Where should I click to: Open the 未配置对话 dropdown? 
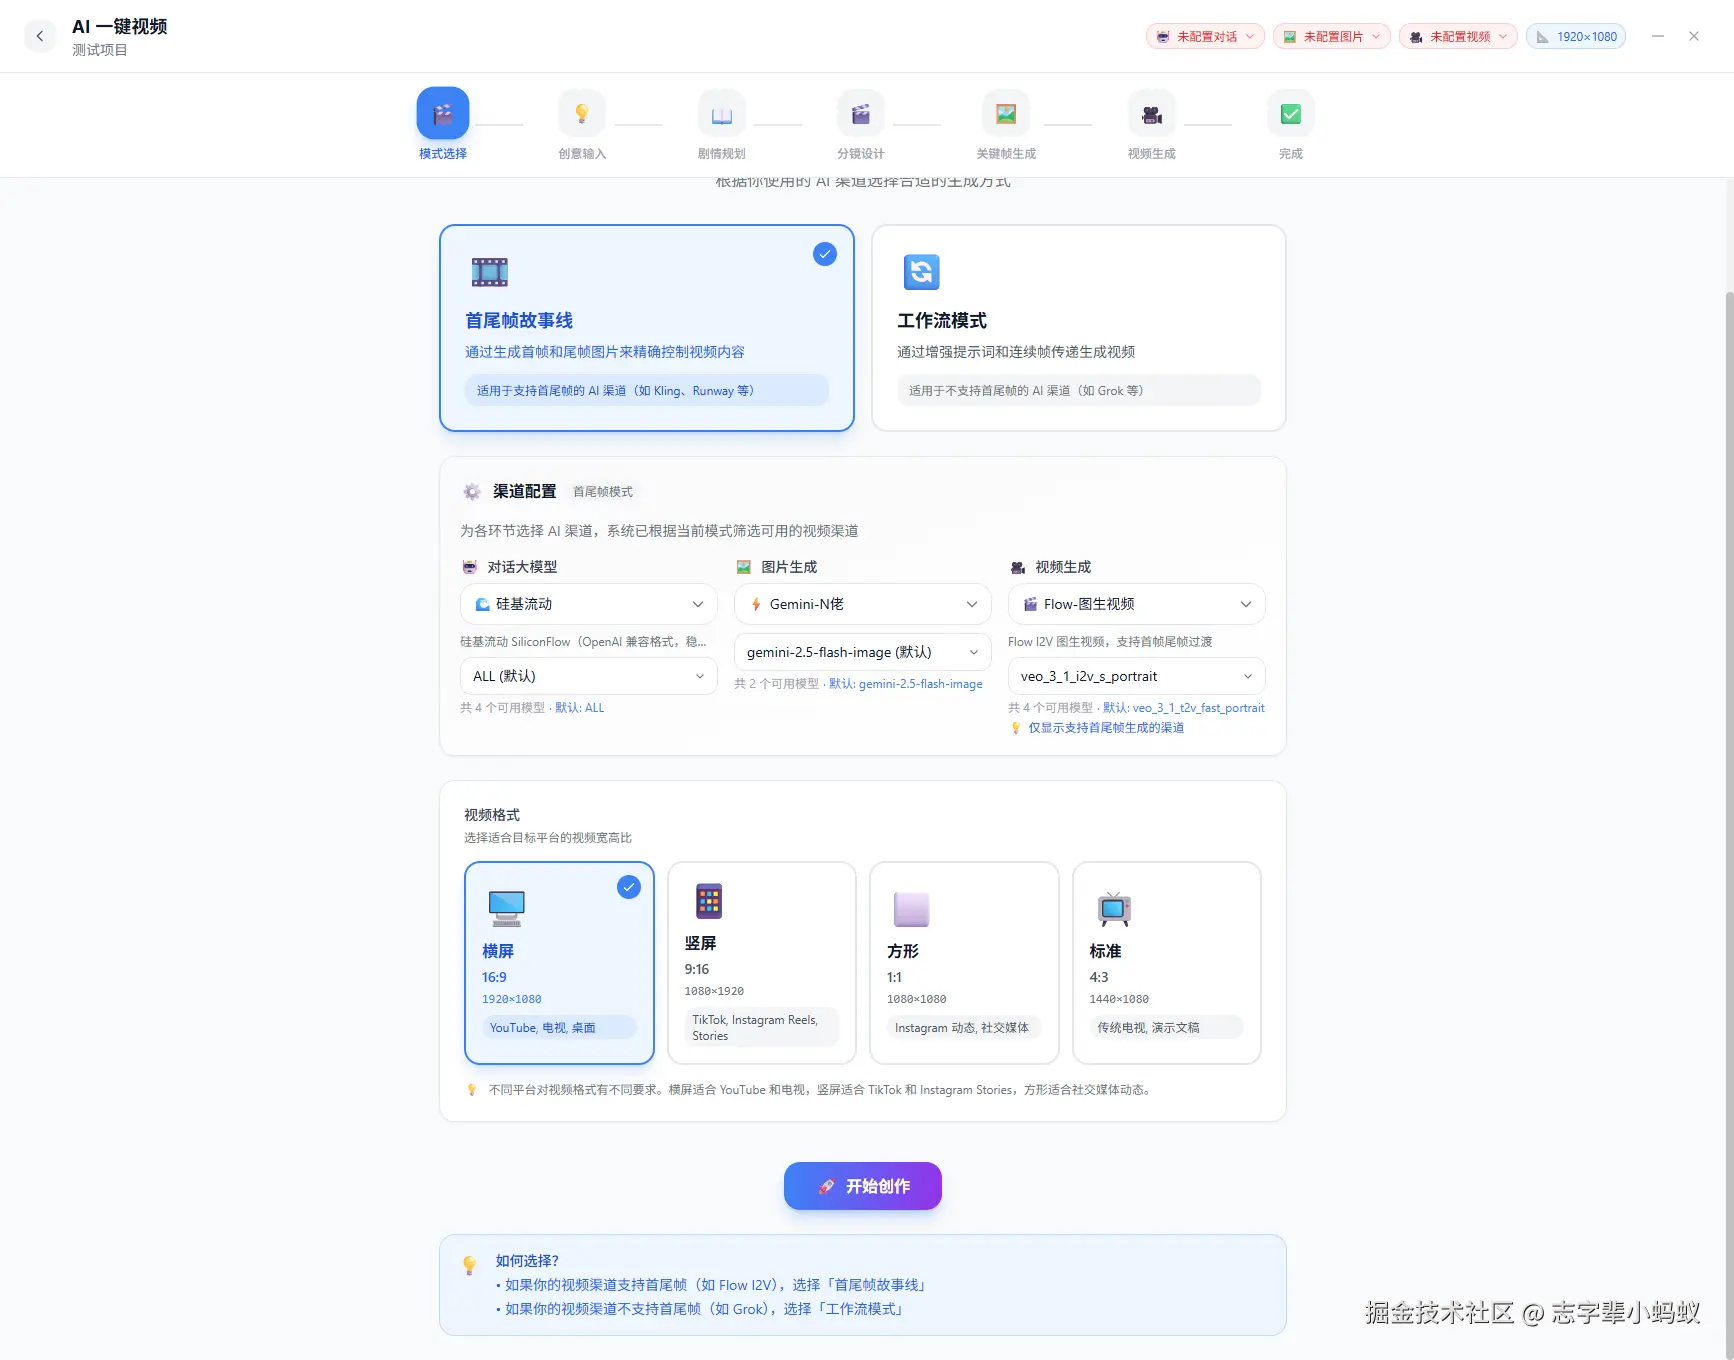tap(1205, 36)
